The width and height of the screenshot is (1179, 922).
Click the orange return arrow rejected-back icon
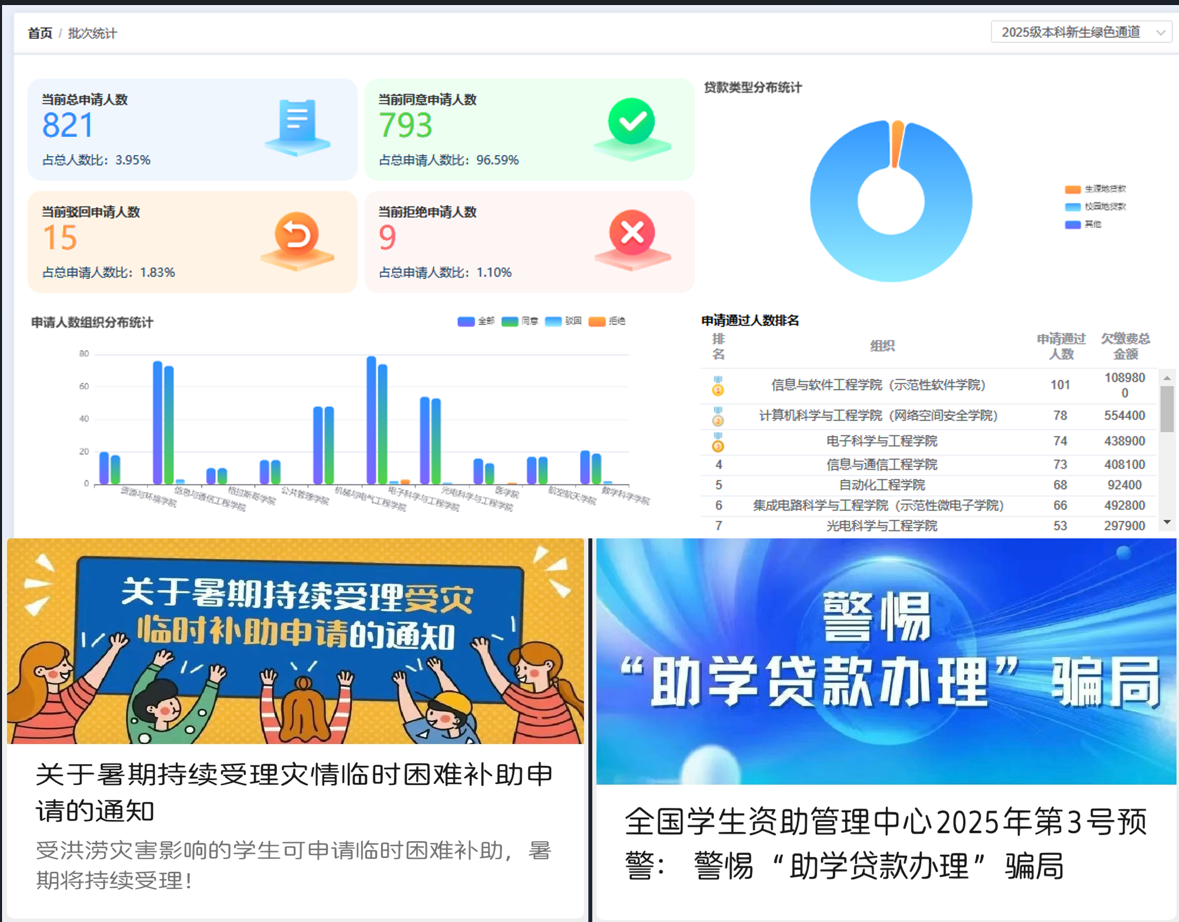click(x=297, y=238)
